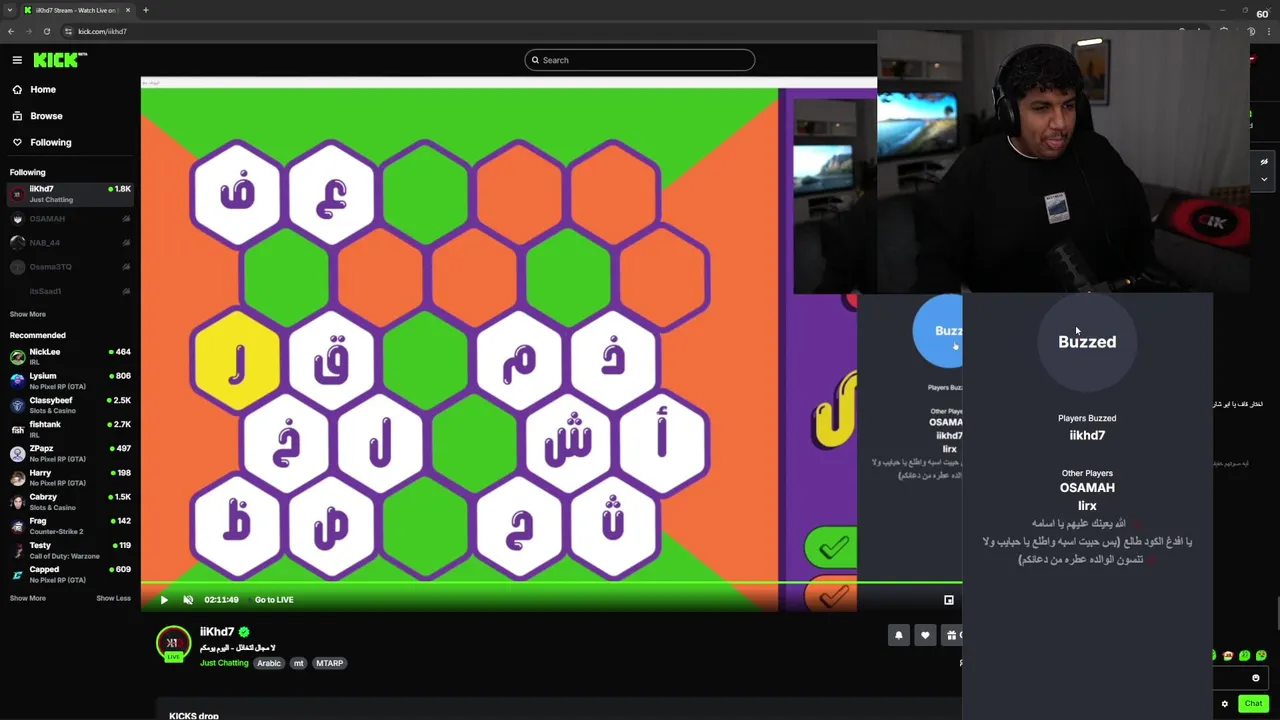Toggle mini-player / theater mode icon
This screenshot has width=1280, height=720.
click(949, 600)
